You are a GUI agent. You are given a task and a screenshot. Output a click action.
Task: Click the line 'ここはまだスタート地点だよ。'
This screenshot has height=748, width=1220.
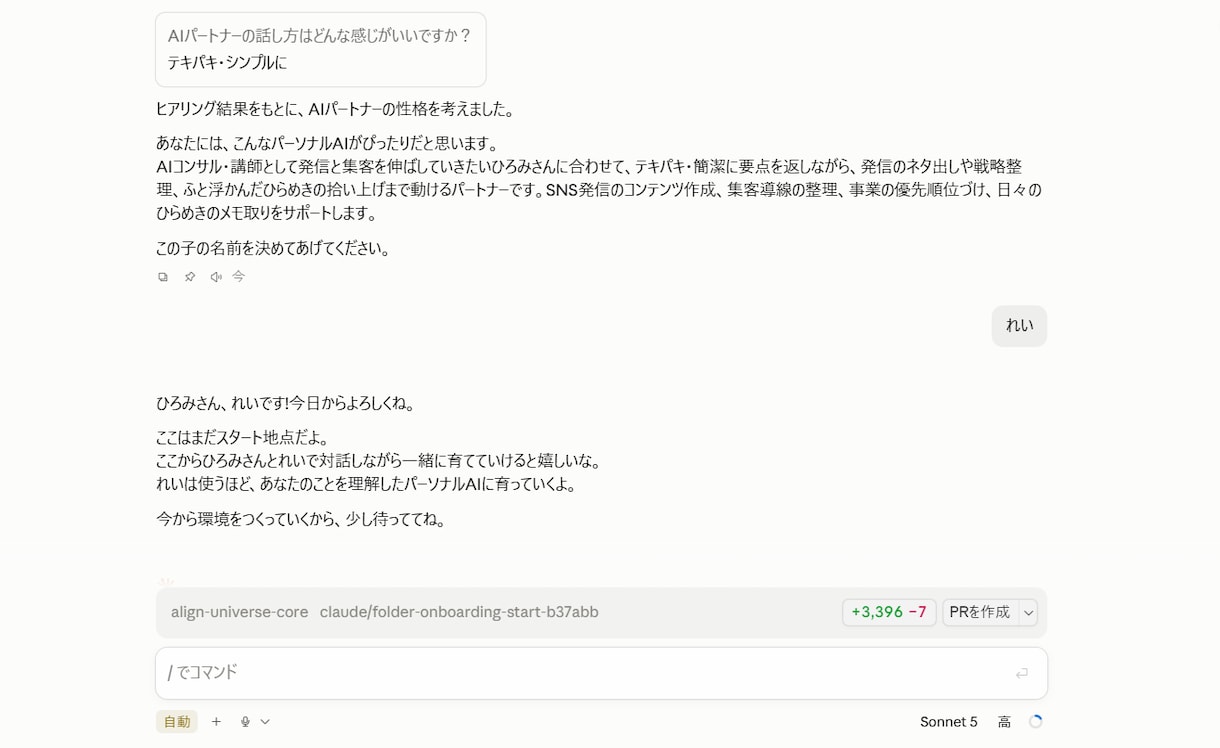[x=245, y=438]
